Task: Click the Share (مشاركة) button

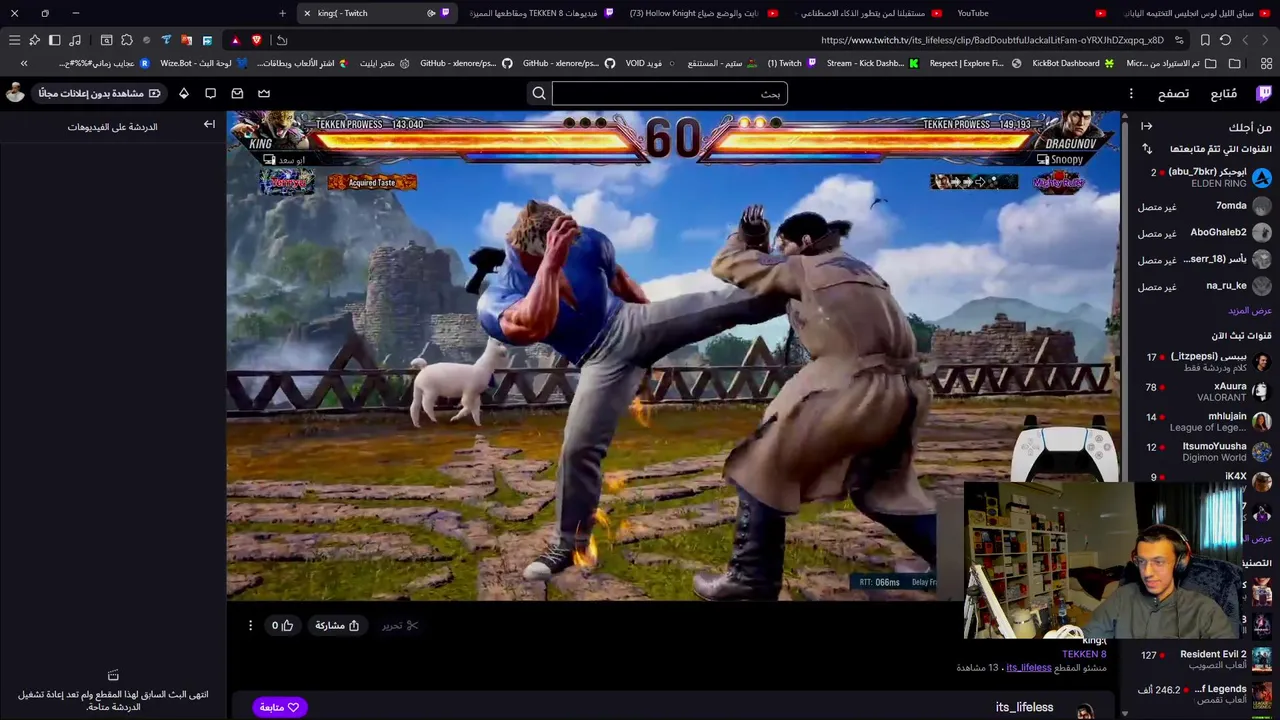Action: coord(337,626)
